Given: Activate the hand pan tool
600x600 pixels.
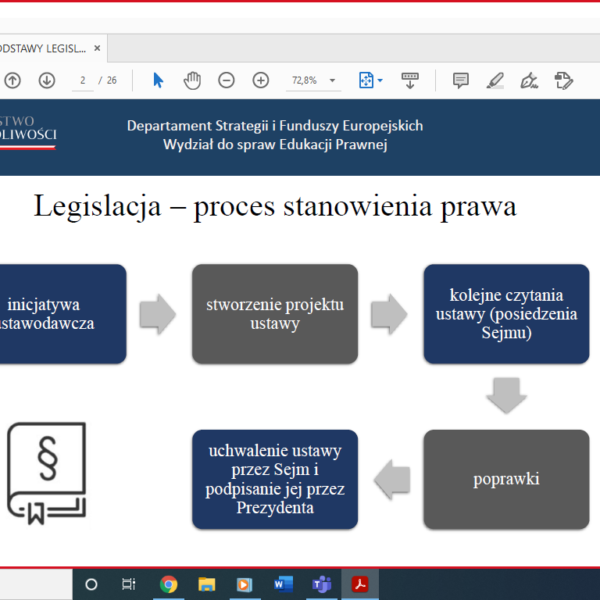Looking at the screenshot, I should (x=192, y=80).
